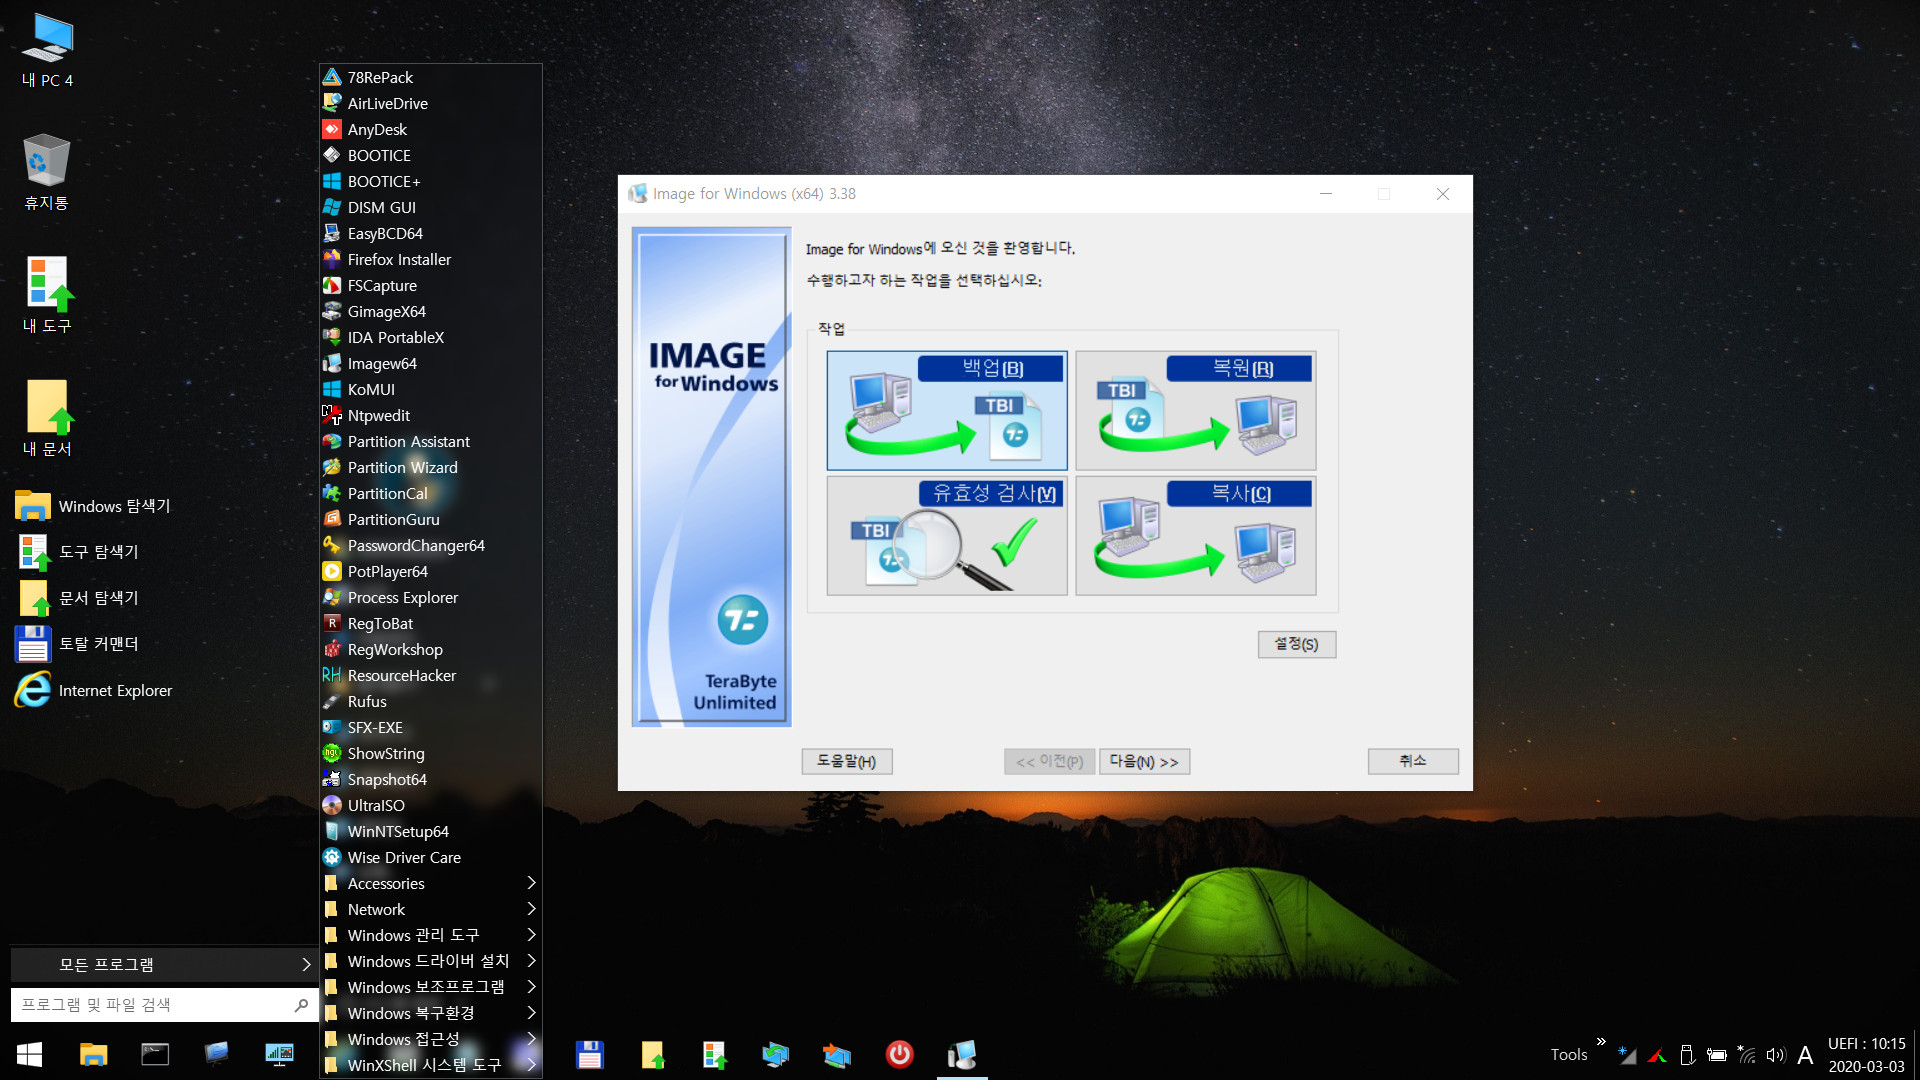This screenshot has height=1080, width=1920.
Task: Click the KoMUI icon
Action: pos(332,389)
